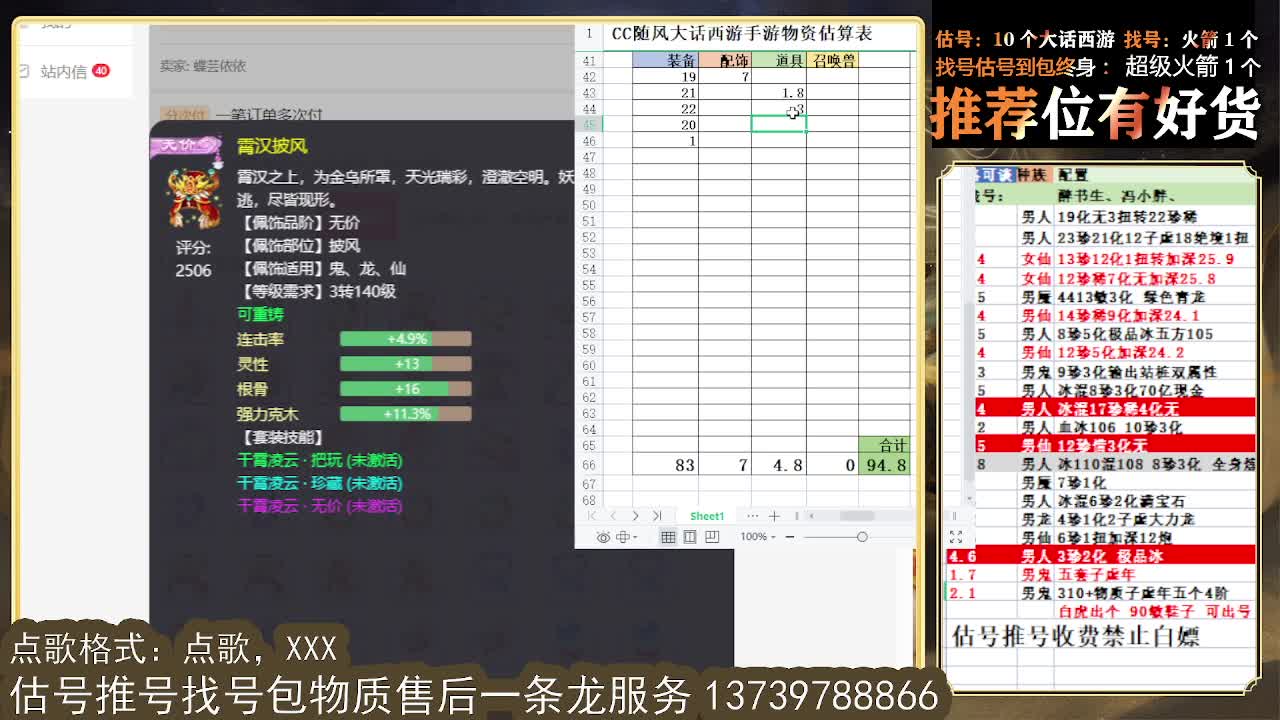Open the sheet list ellipsis
This screenshot has width=1280, height=720.
pos(752,516)
